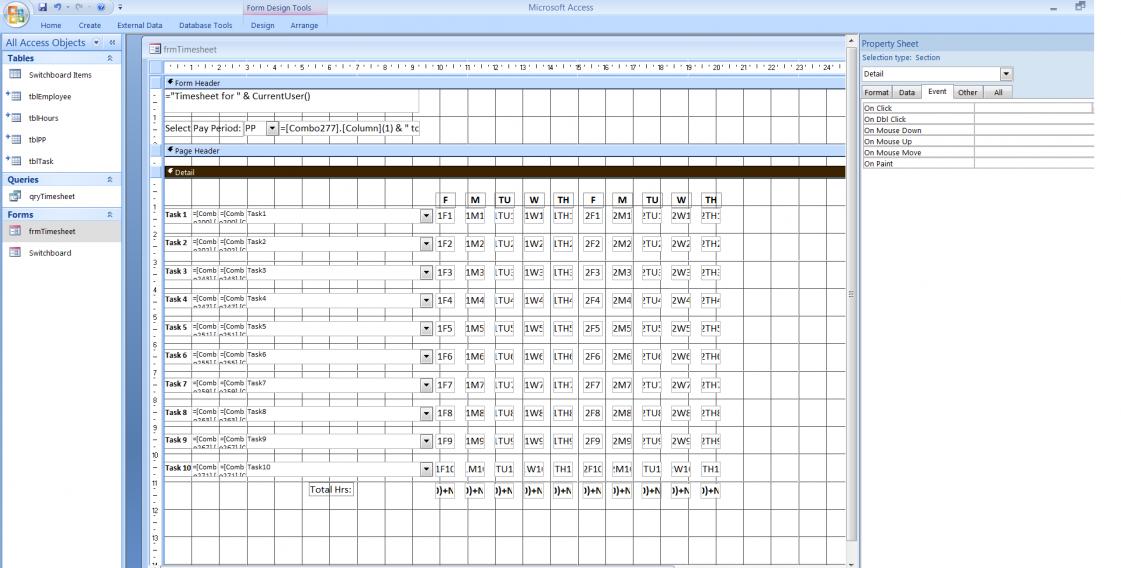Switch to the Data property tab
The width and height of the screenshot is (1121, 568).
[x=907, y=92]
